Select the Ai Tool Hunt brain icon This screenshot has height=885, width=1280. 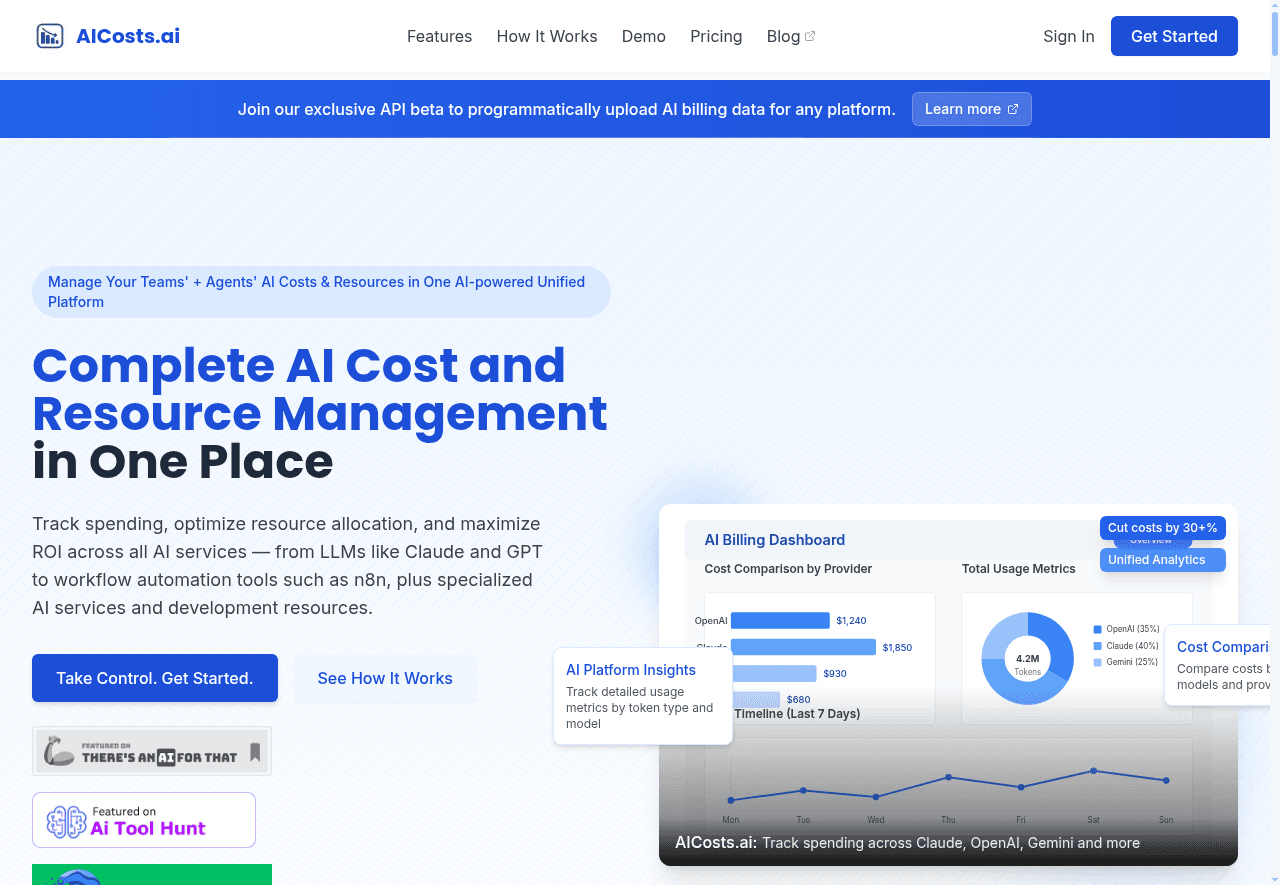point(64,820)
